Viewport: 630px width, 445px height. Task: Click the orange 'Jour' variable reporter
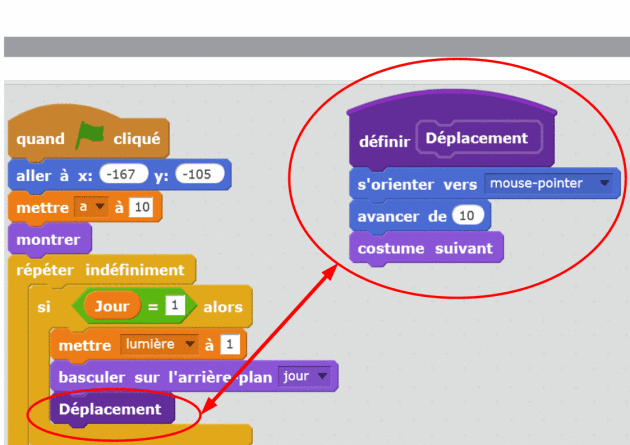pyautogui.click(x=111, y=307)
